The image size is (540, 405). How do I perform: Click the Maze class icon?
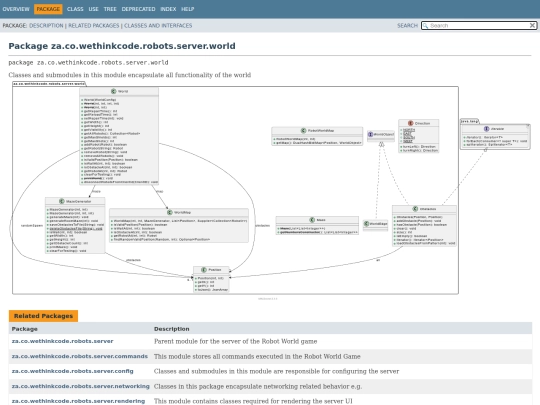(x=312, y=220)
